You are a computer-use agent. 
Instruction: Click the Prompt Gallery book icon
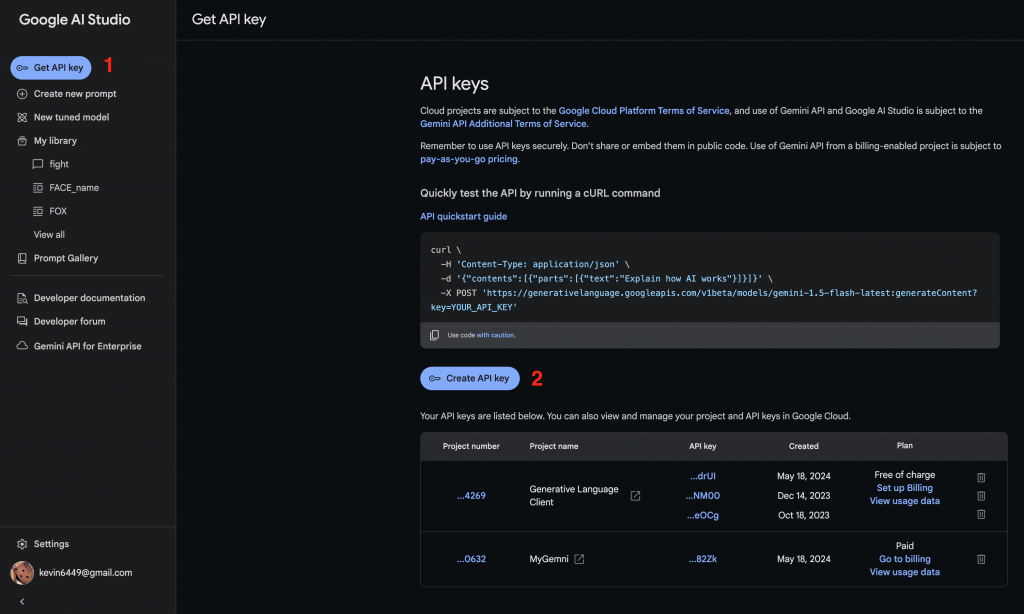(22, 259)
